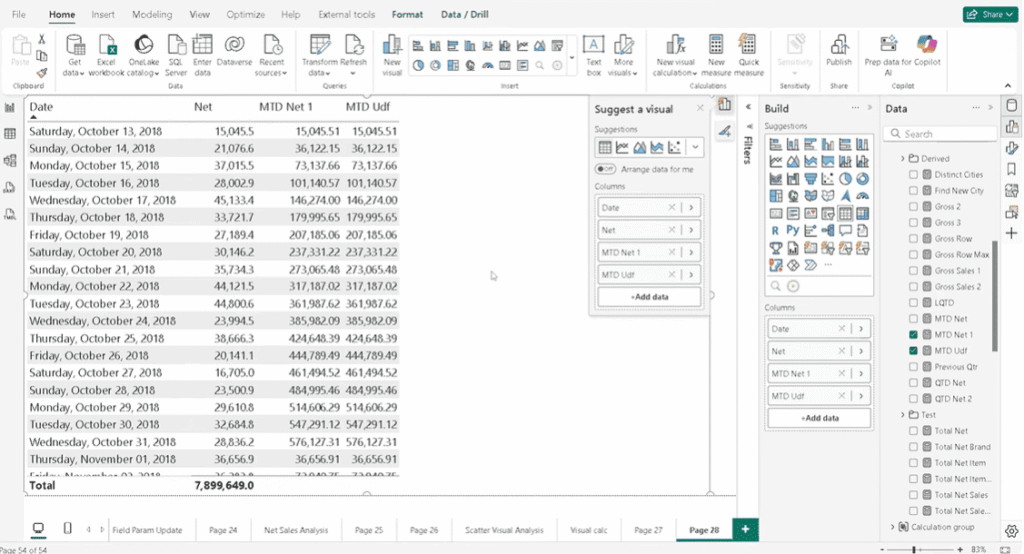Check the LQTD field
The width and height of the screenshot is (1024, 554).
pos(913,302)
